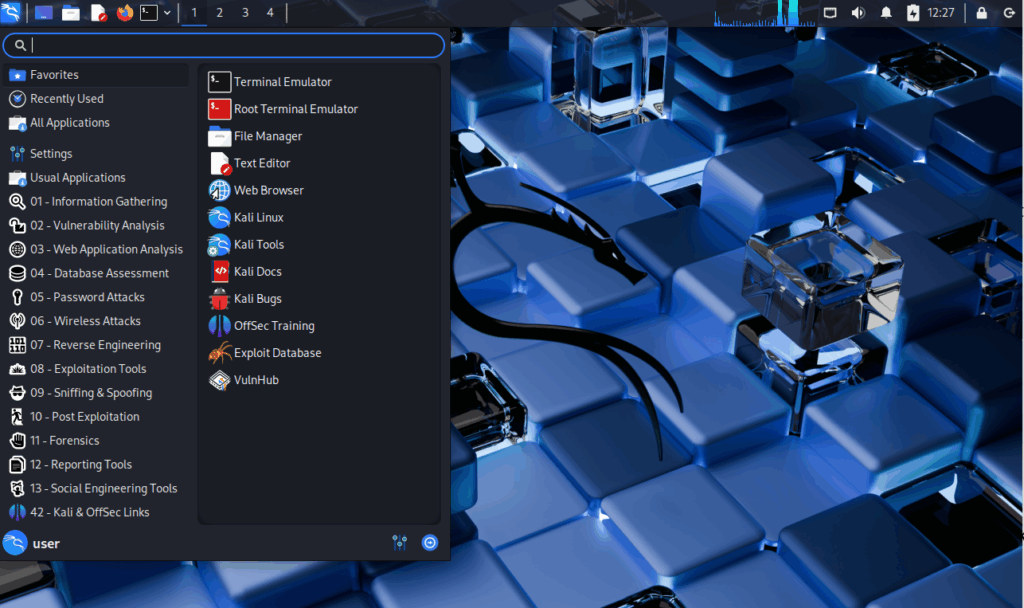Open the Settings category
Viewport: 1024px width, 608px height.
(x=96, y=153)
